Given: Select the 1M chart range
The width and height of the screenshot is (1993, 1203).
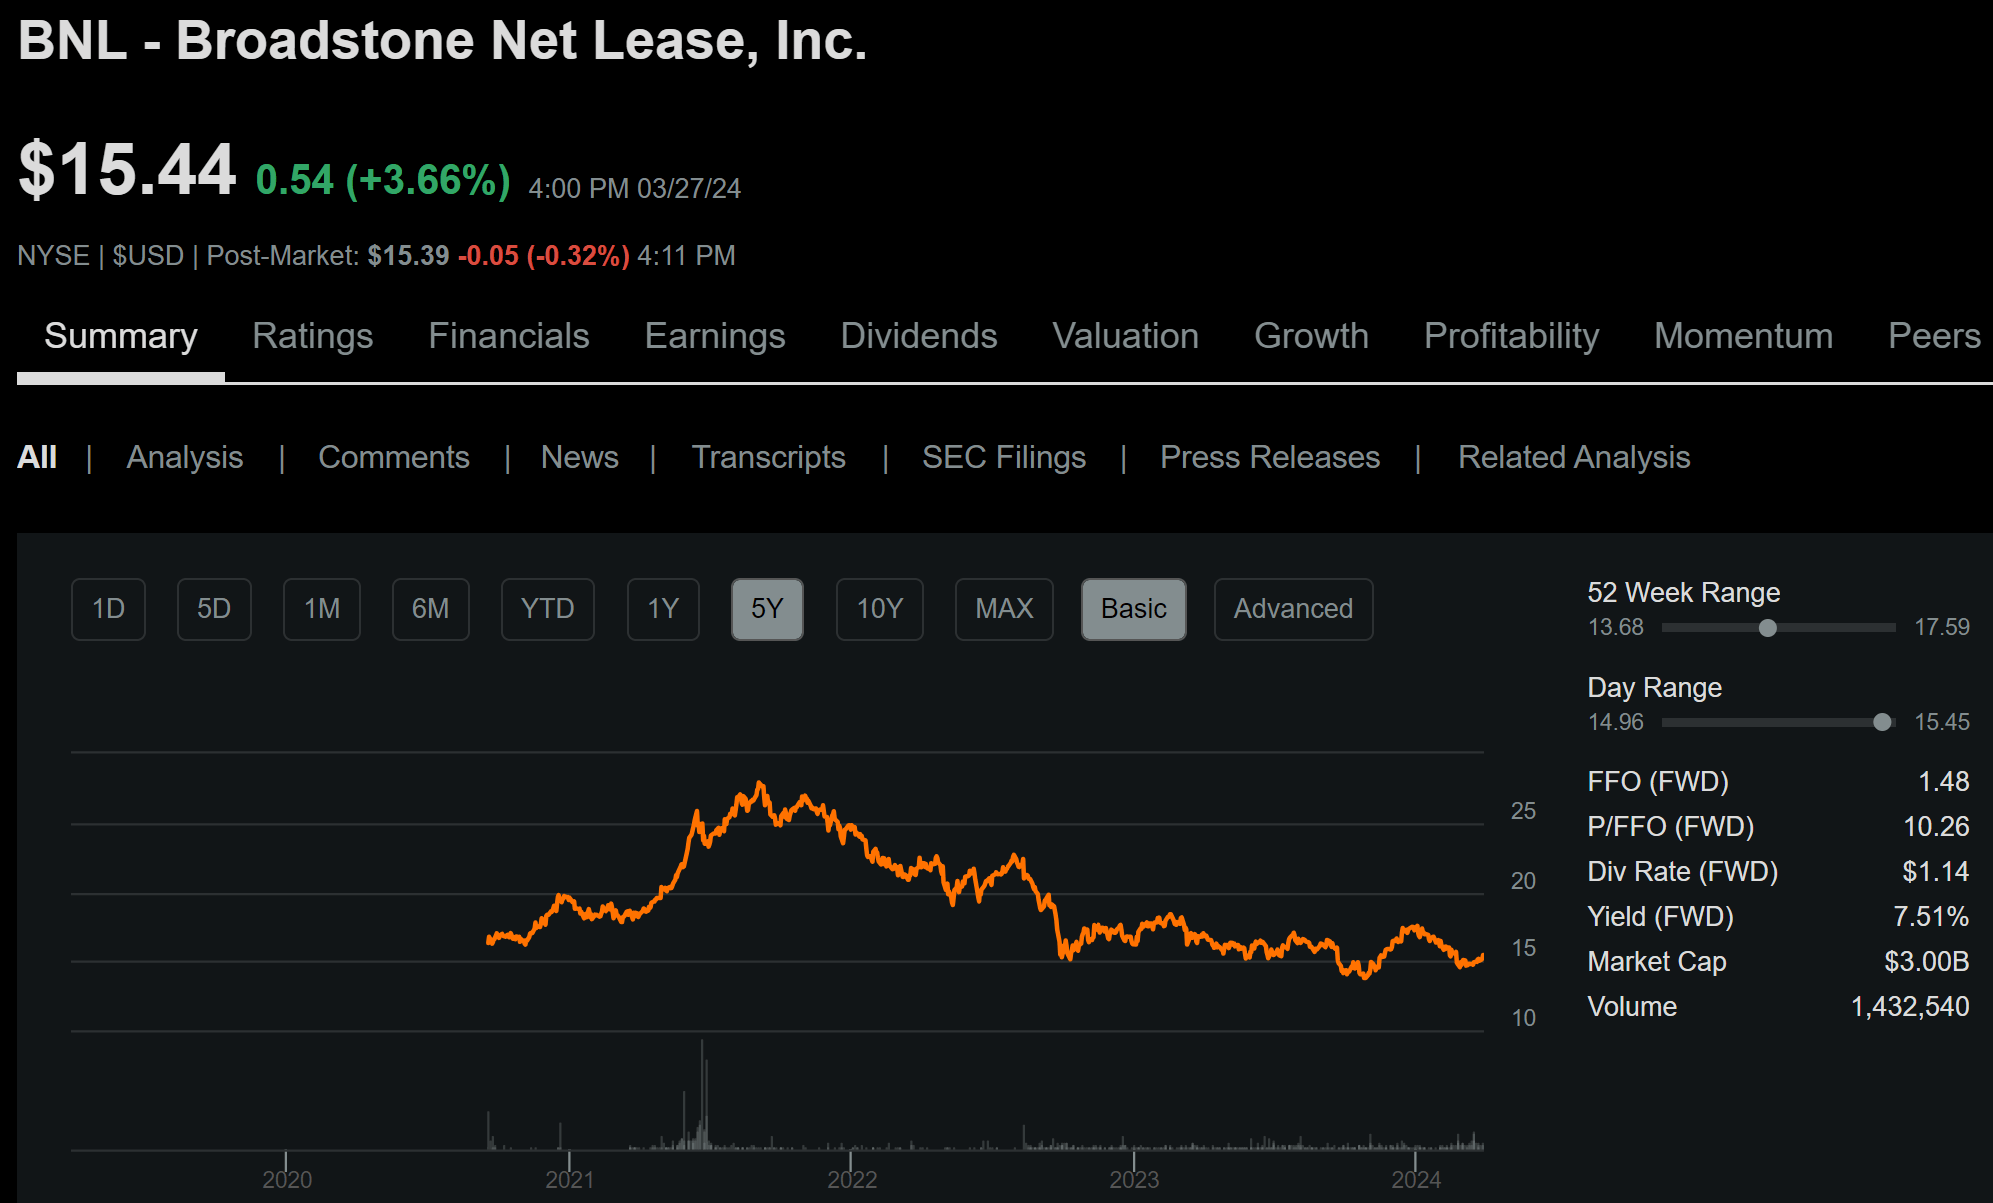Looking at the screenshot, I should coord(321,608).
